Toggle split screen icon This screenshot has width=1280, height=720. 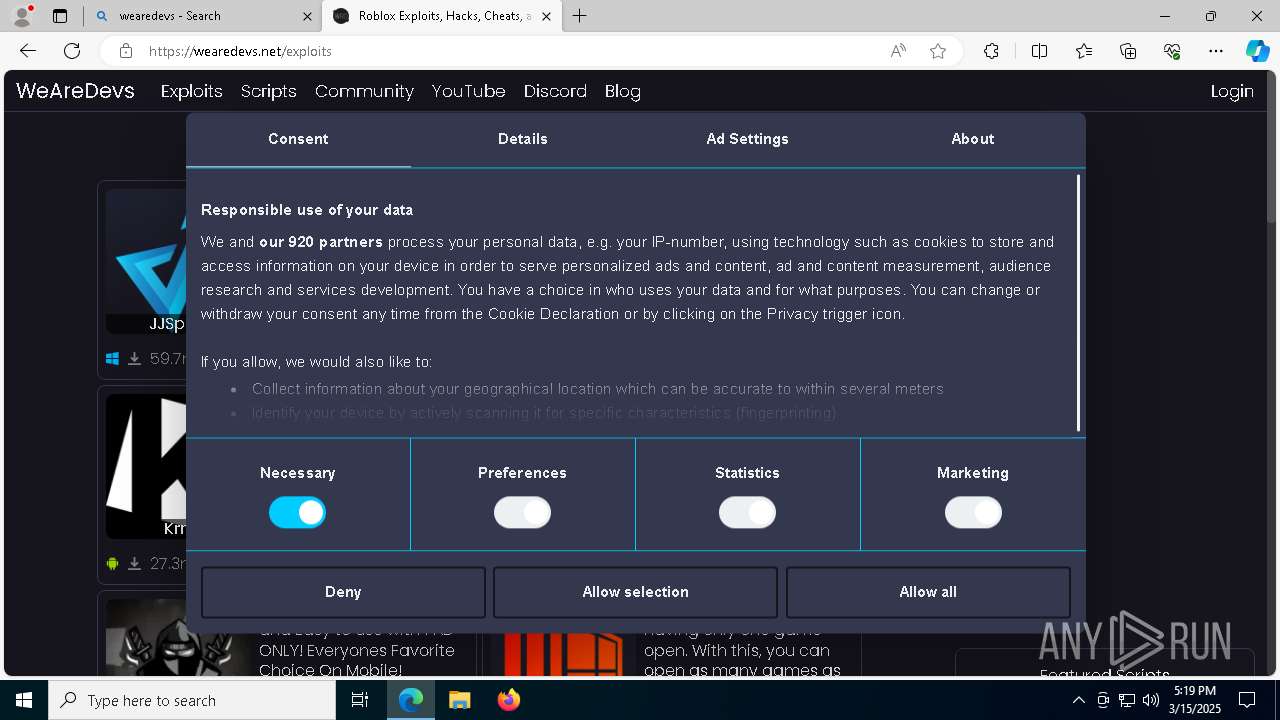1039,51
